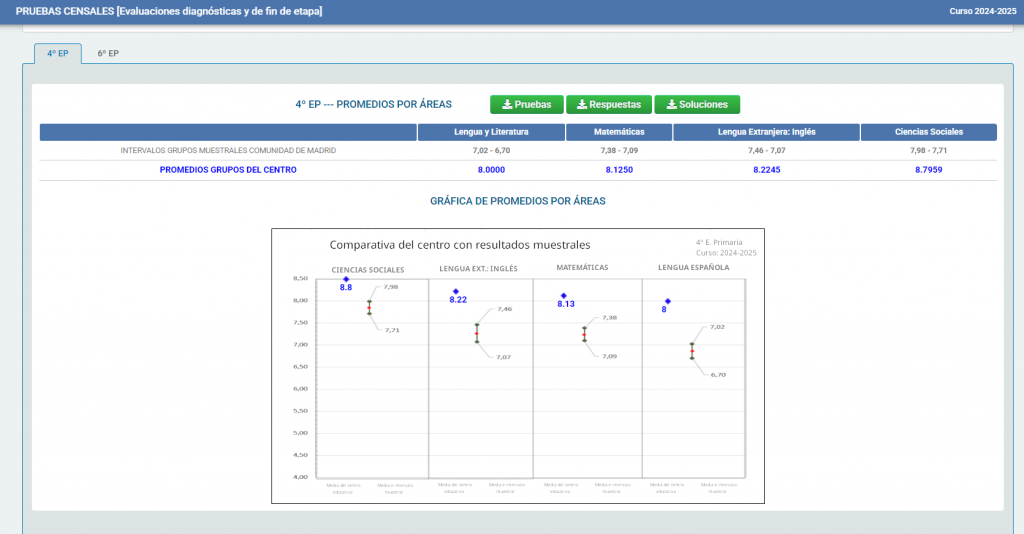The height and width of the screenshot is (534, 1024).
Task: Click the 8.7959 Ciencias Sociales average value
Action: 929,170
